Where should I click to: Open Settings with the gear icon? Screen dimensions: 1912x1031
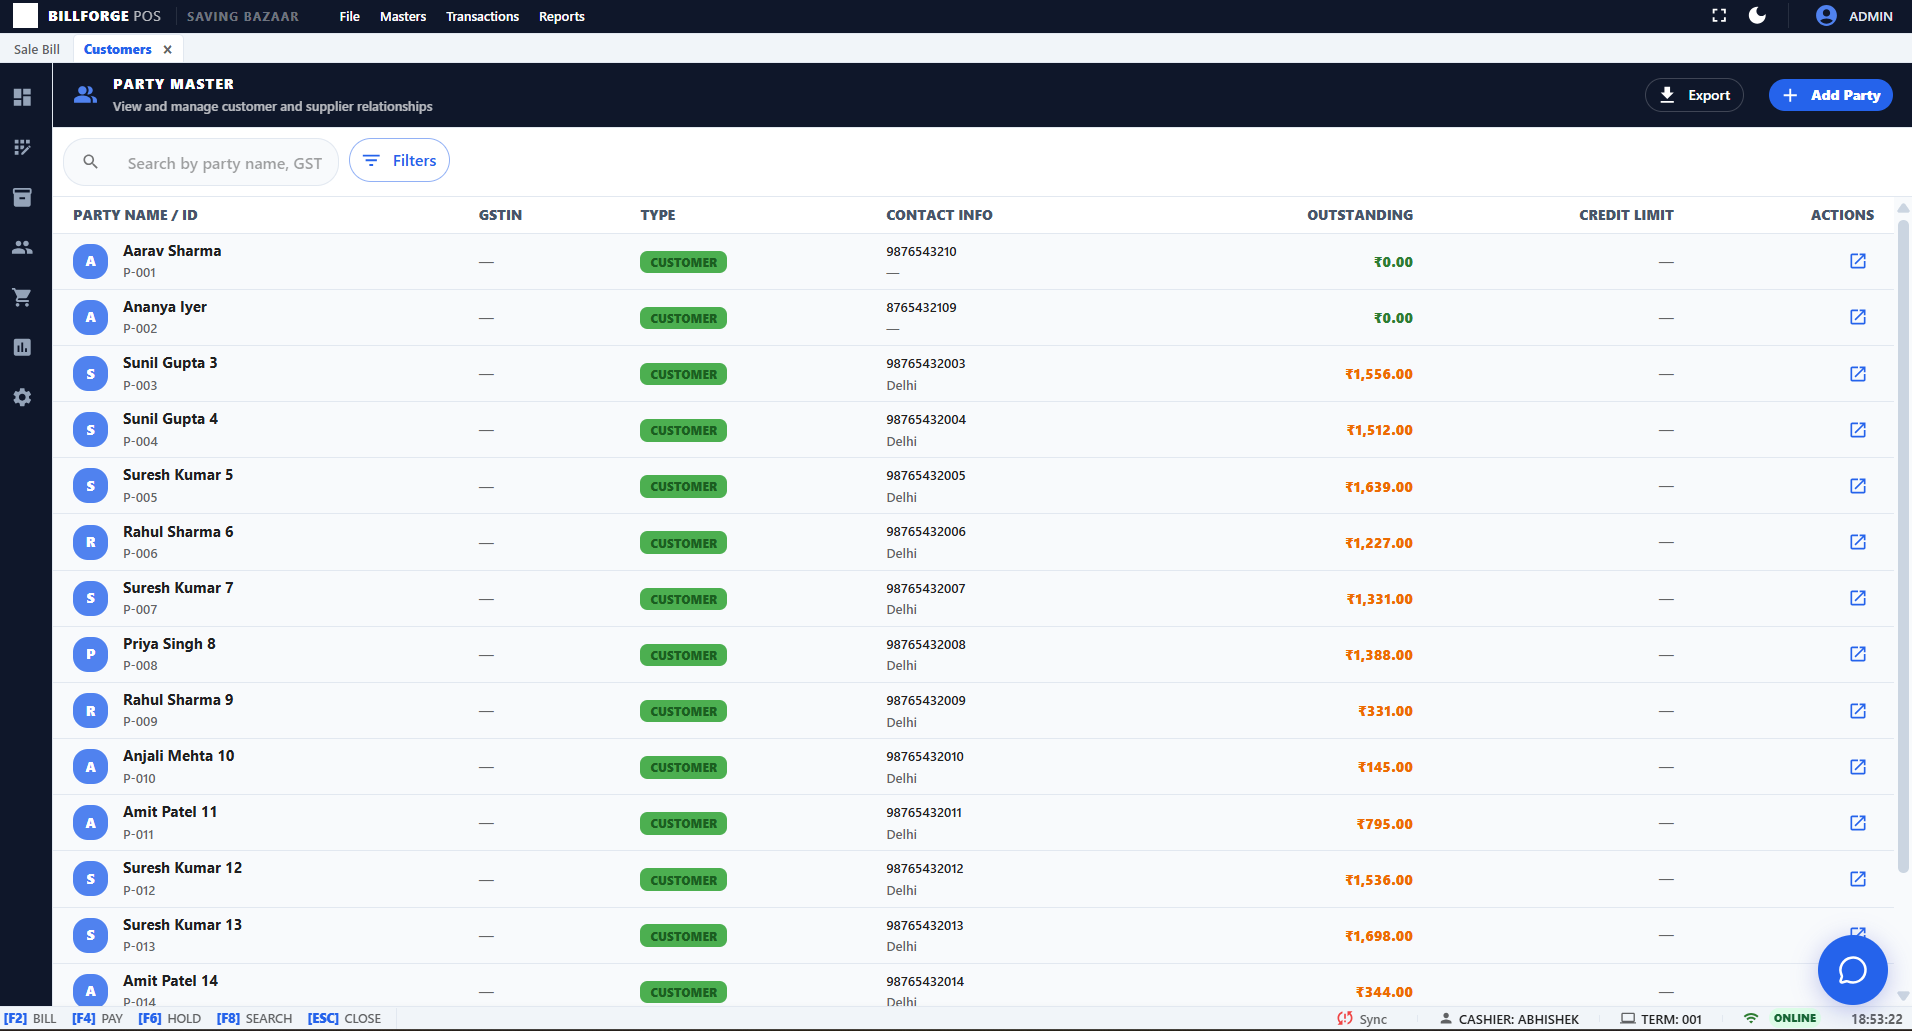click(22, 397)
